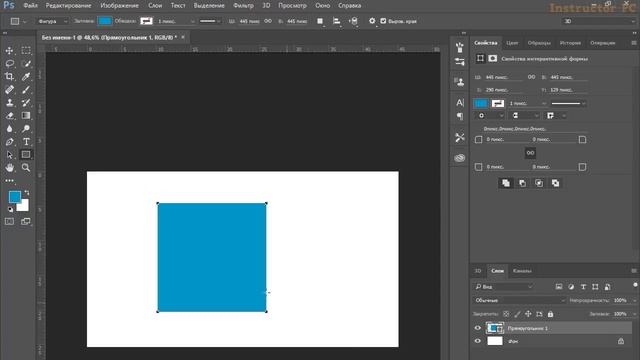Hide the Фон layer
The width and height of the screenshot is (640, 360).
pos(478,341)
